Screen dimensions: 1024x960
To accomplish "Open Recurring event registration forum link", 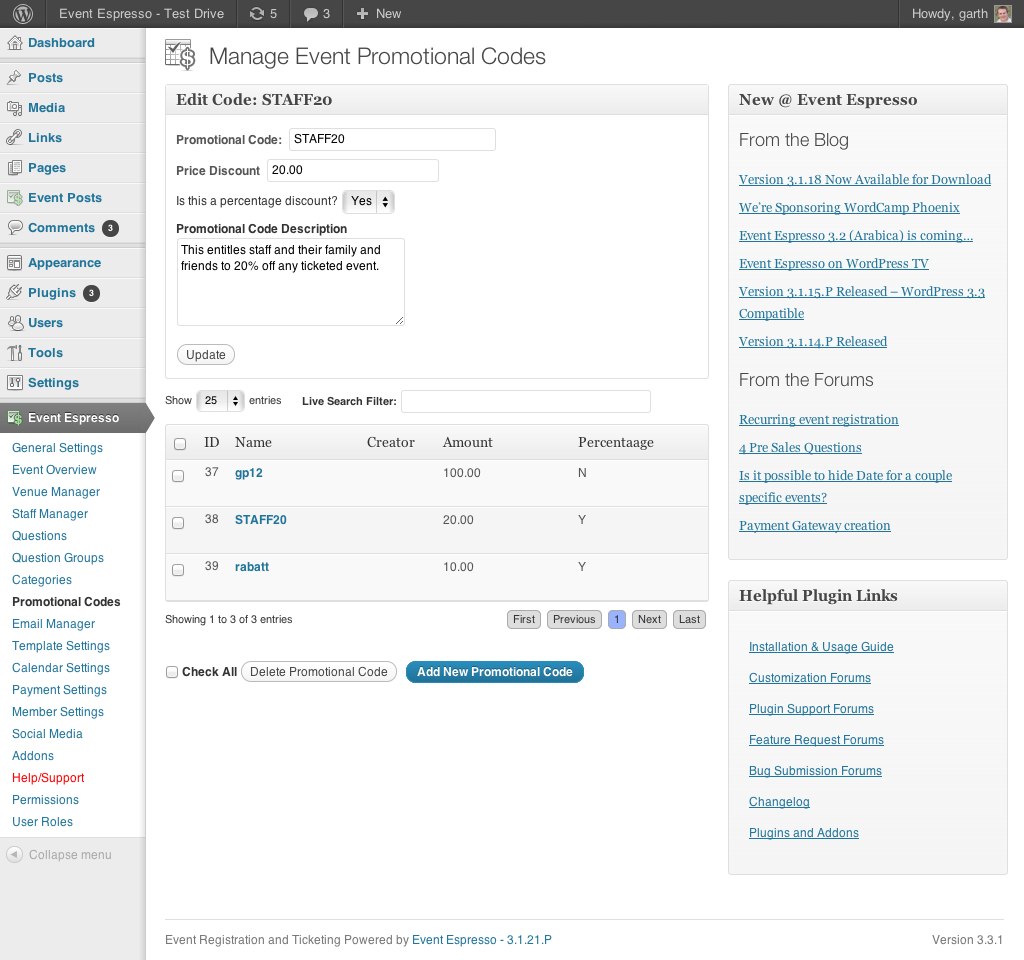I will click(x=818, y=419).
